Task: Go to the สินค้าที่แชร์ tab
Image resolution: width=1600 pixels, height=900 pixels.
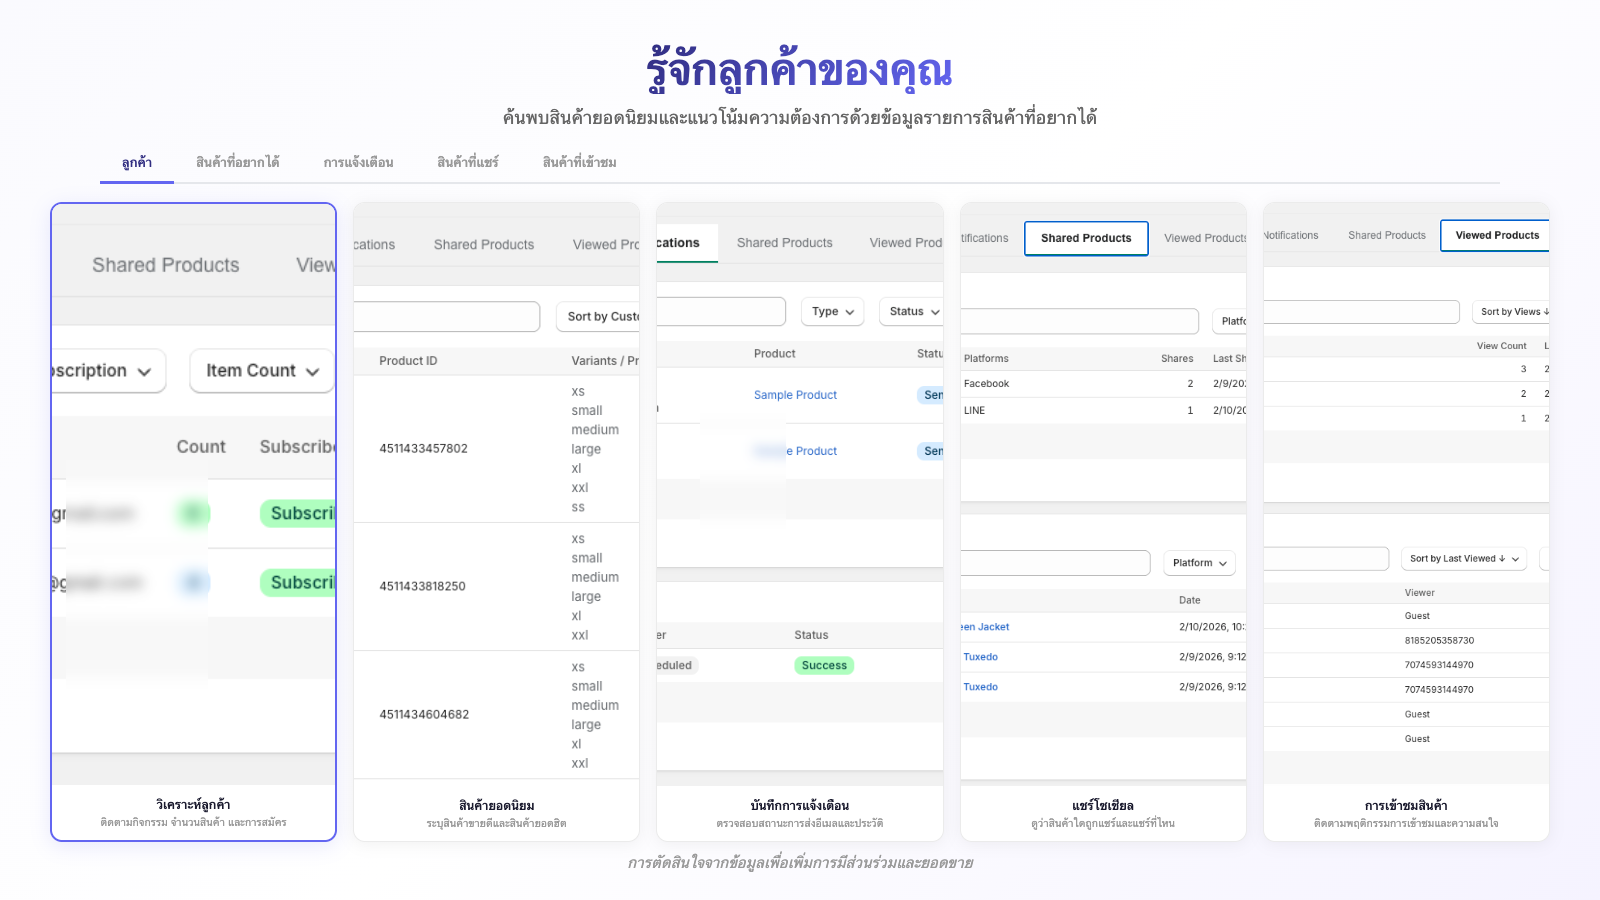Action: [467, 162]
